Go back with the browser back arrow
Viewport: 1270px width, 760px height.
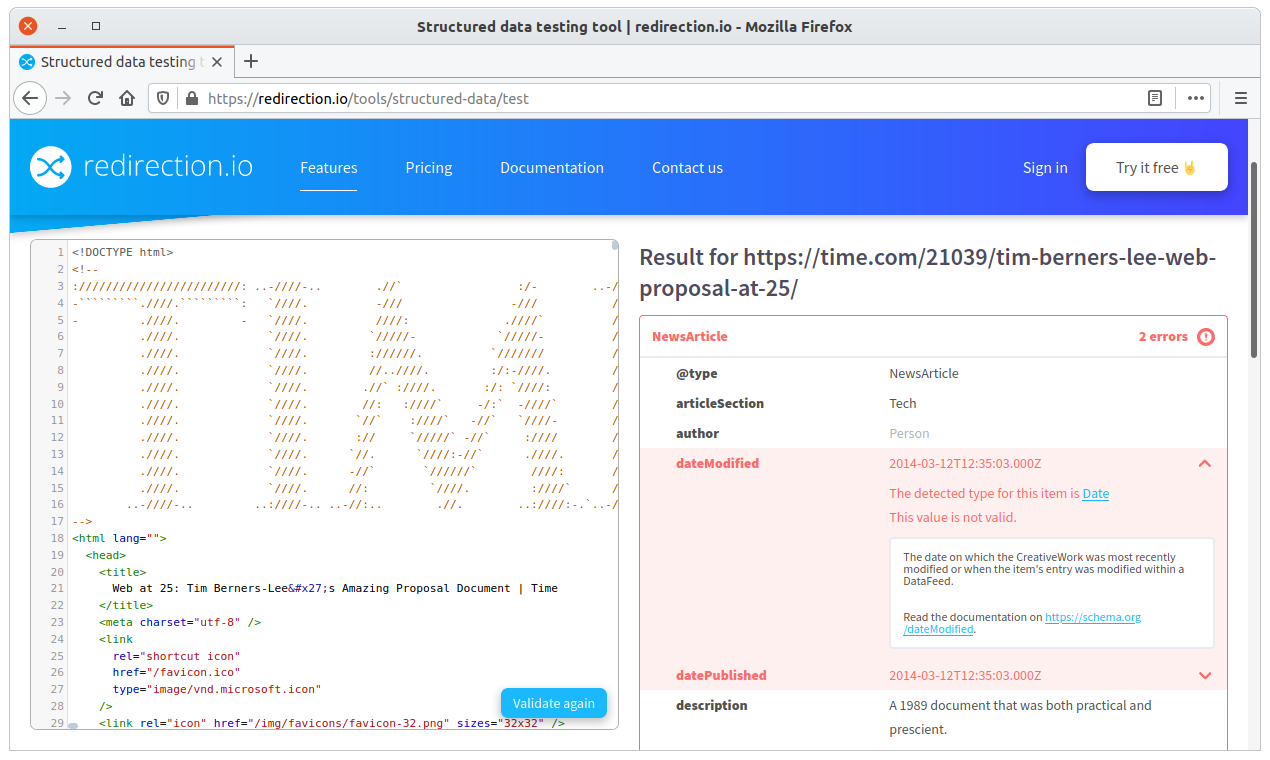click(30, 98)
